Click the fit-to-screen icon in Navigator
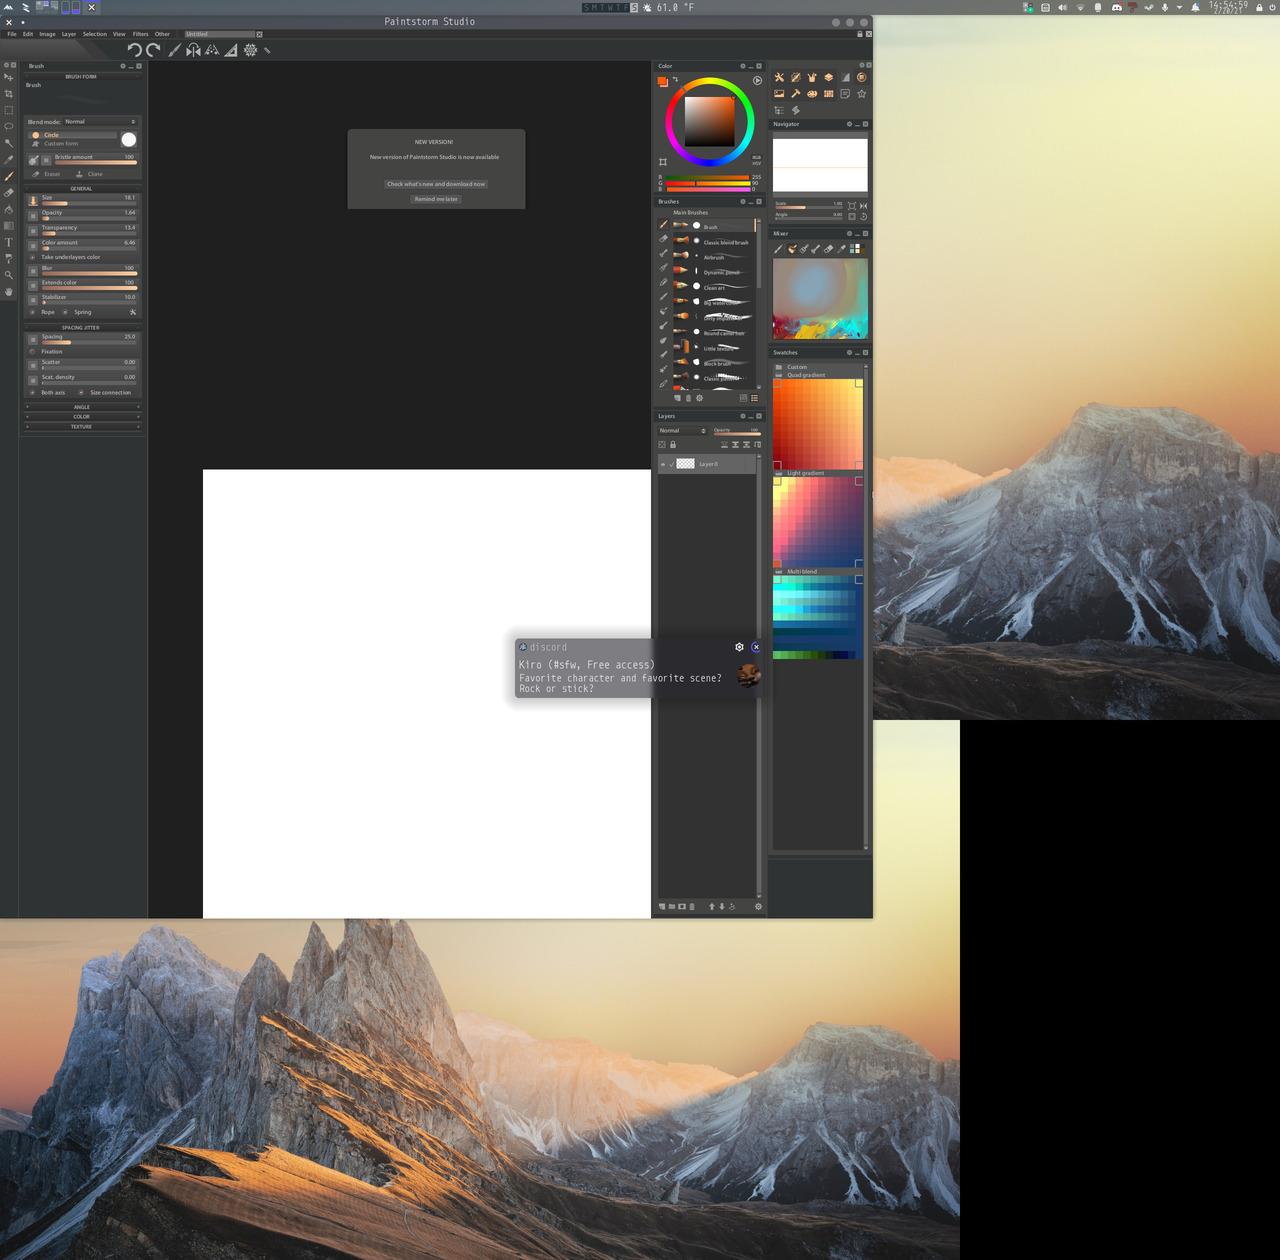This screenshot has width=1280, height=1260. tap(852, 206)
